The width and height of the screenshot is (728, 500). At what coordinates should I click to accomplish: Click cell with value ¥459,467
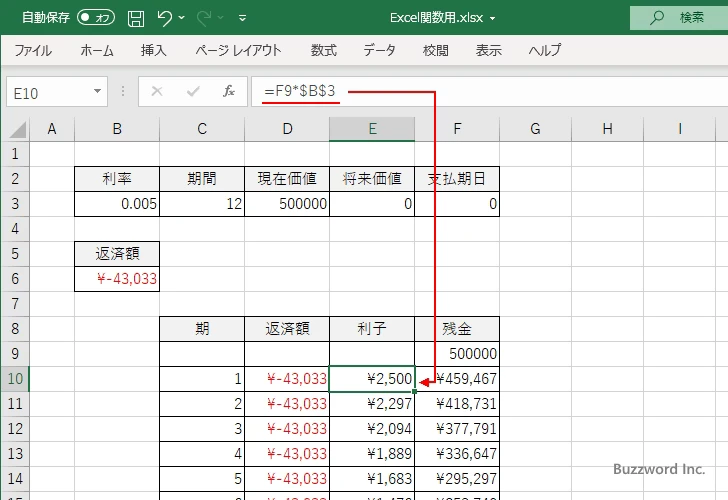pos(457,379)
